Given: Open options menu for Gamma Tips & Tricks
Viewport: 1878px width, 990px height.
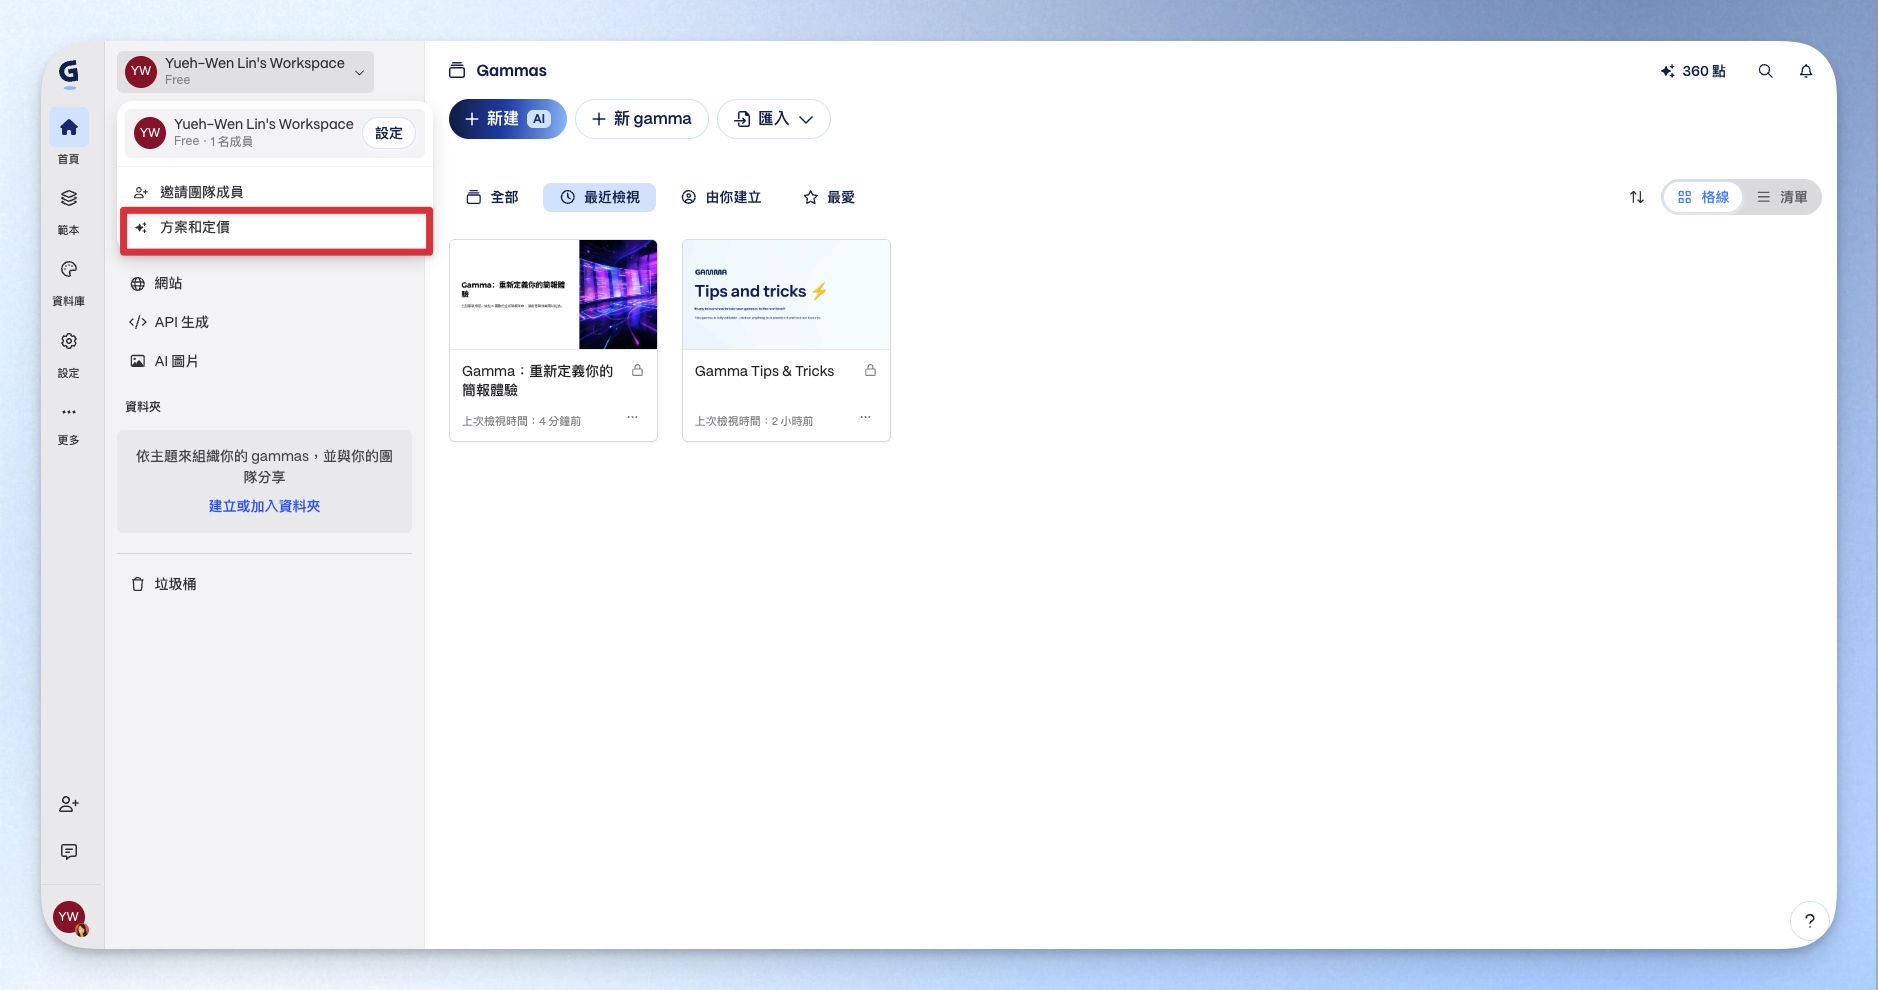Looking at the screenshot, I should point(865,417).
